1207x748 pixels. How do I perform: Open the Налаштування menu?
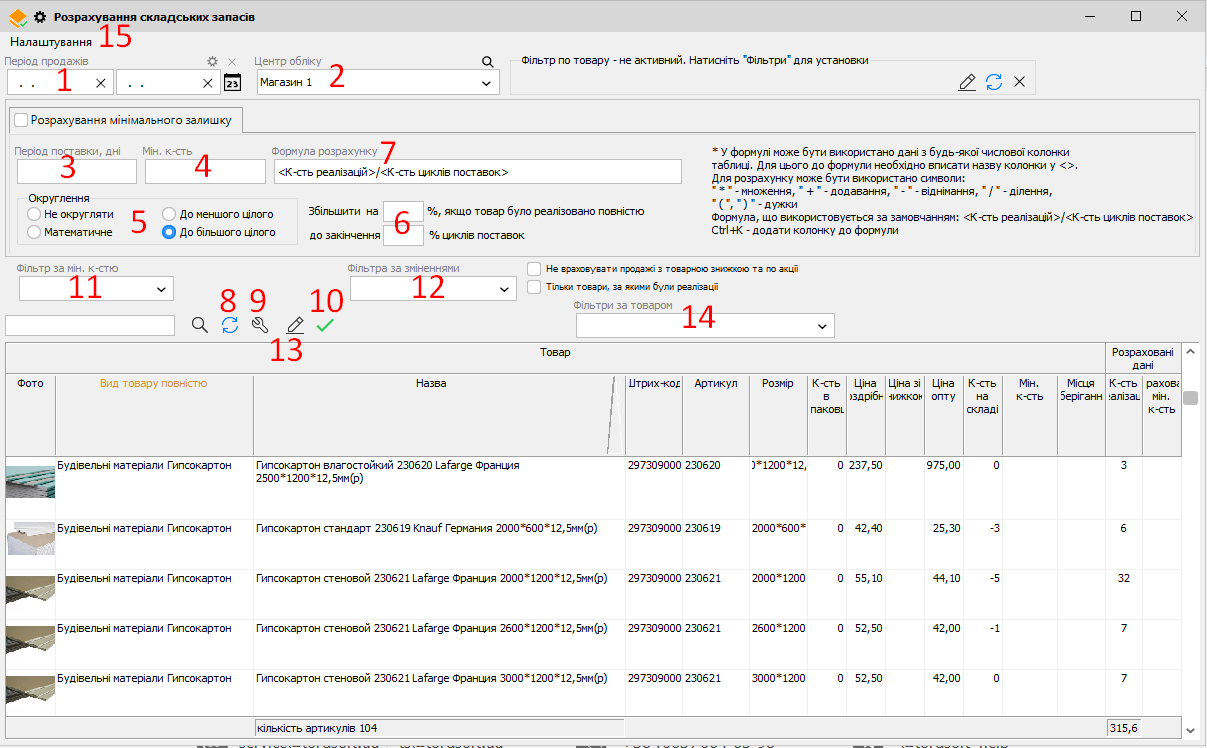[51, 42]
